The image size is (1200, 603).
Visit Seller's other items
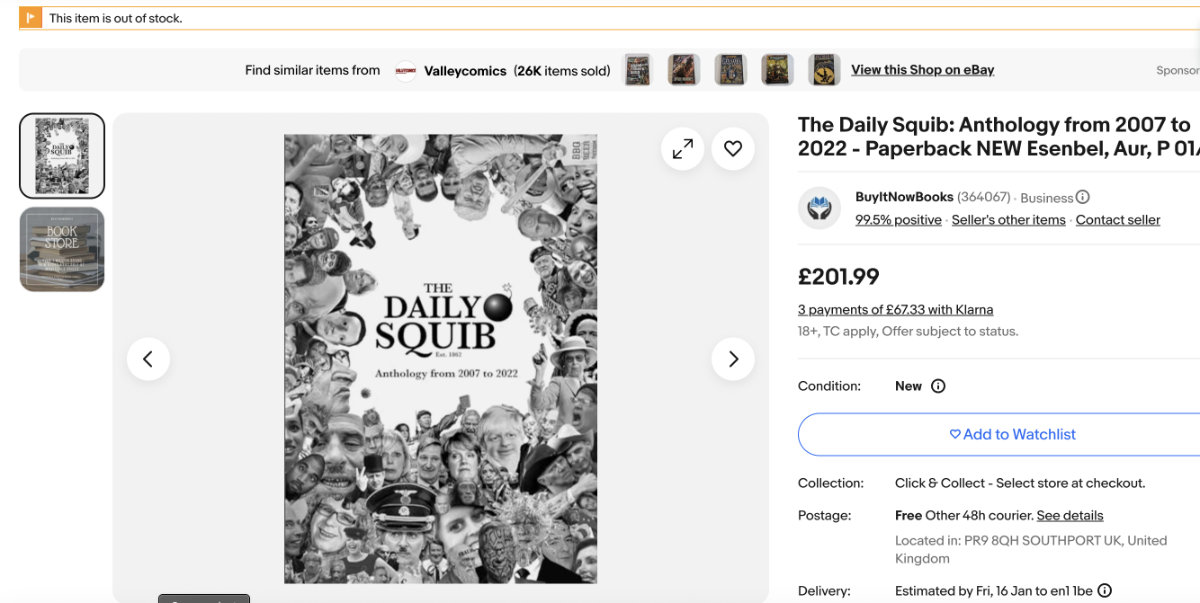click(1008, 220)
